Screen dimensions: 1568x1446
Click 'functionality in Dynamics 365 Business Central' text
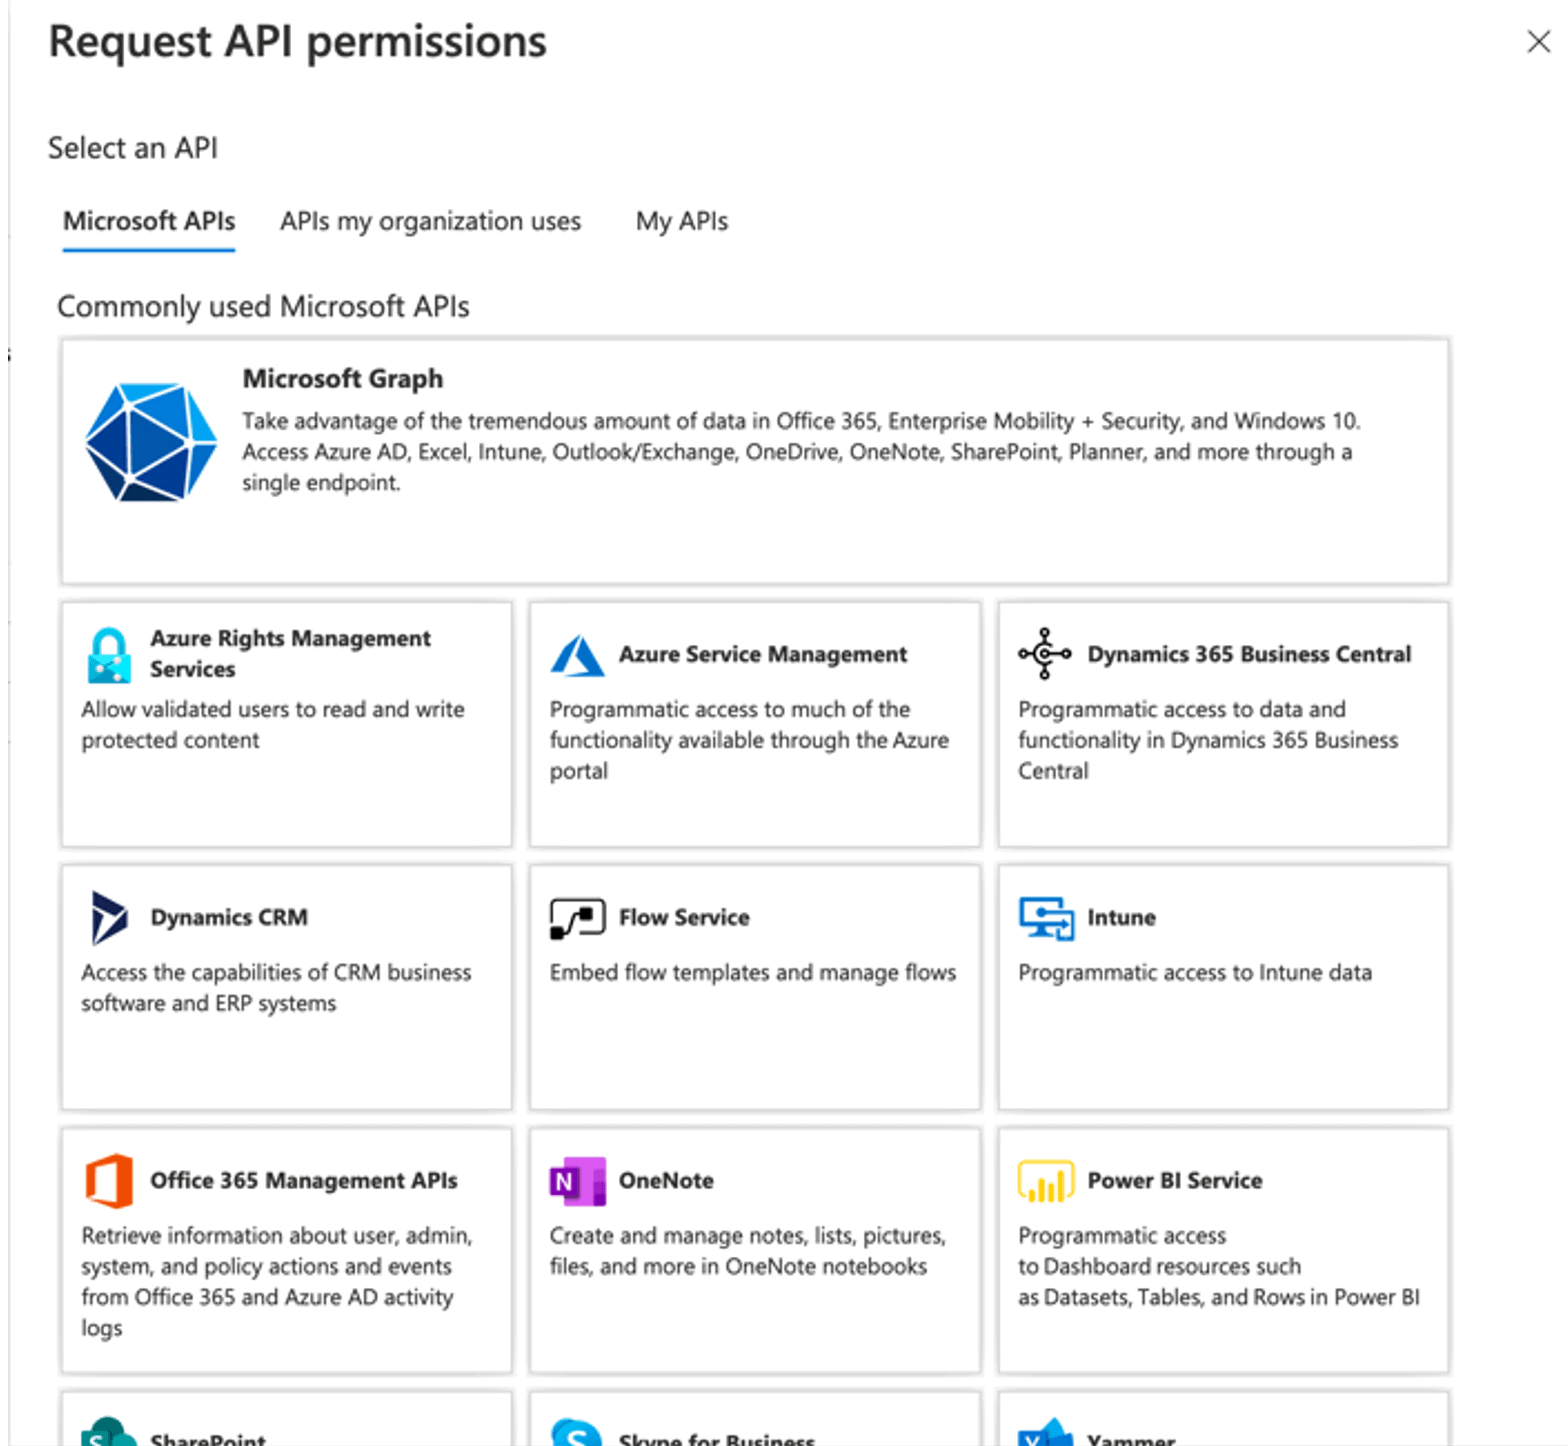(1208, 741)
